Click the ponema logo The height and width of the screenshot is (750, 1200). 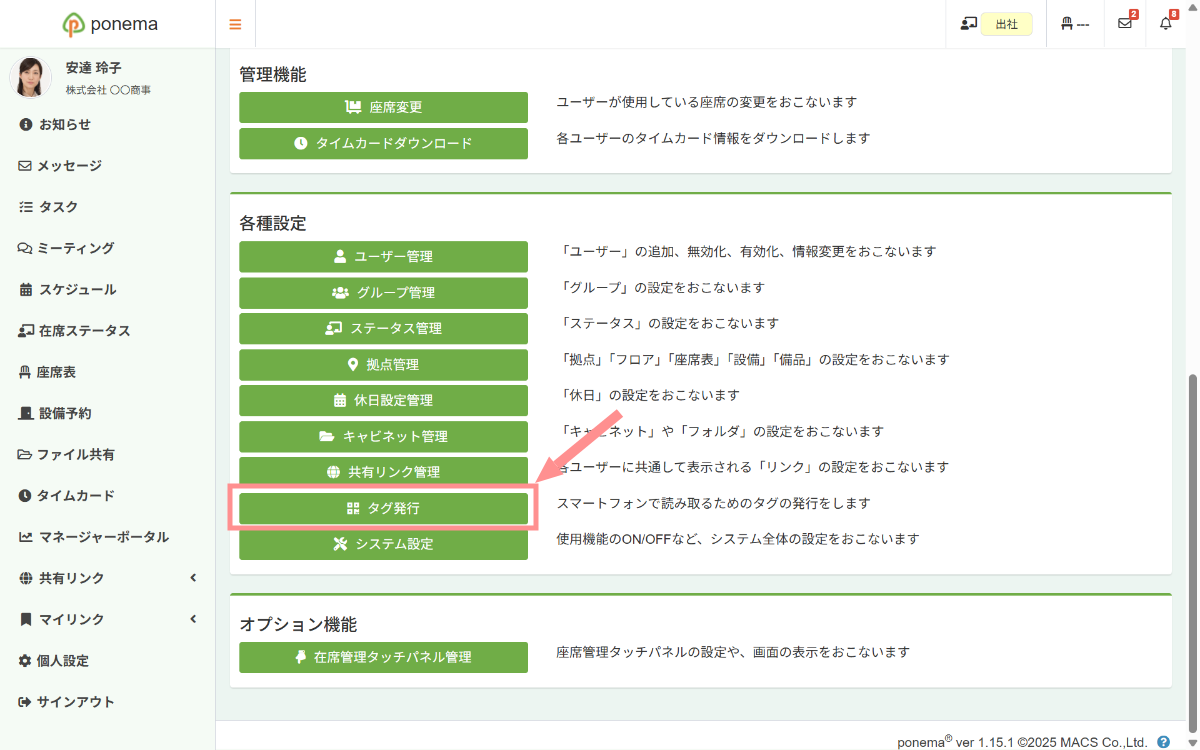pyautogui.click(x=110, y=24)
